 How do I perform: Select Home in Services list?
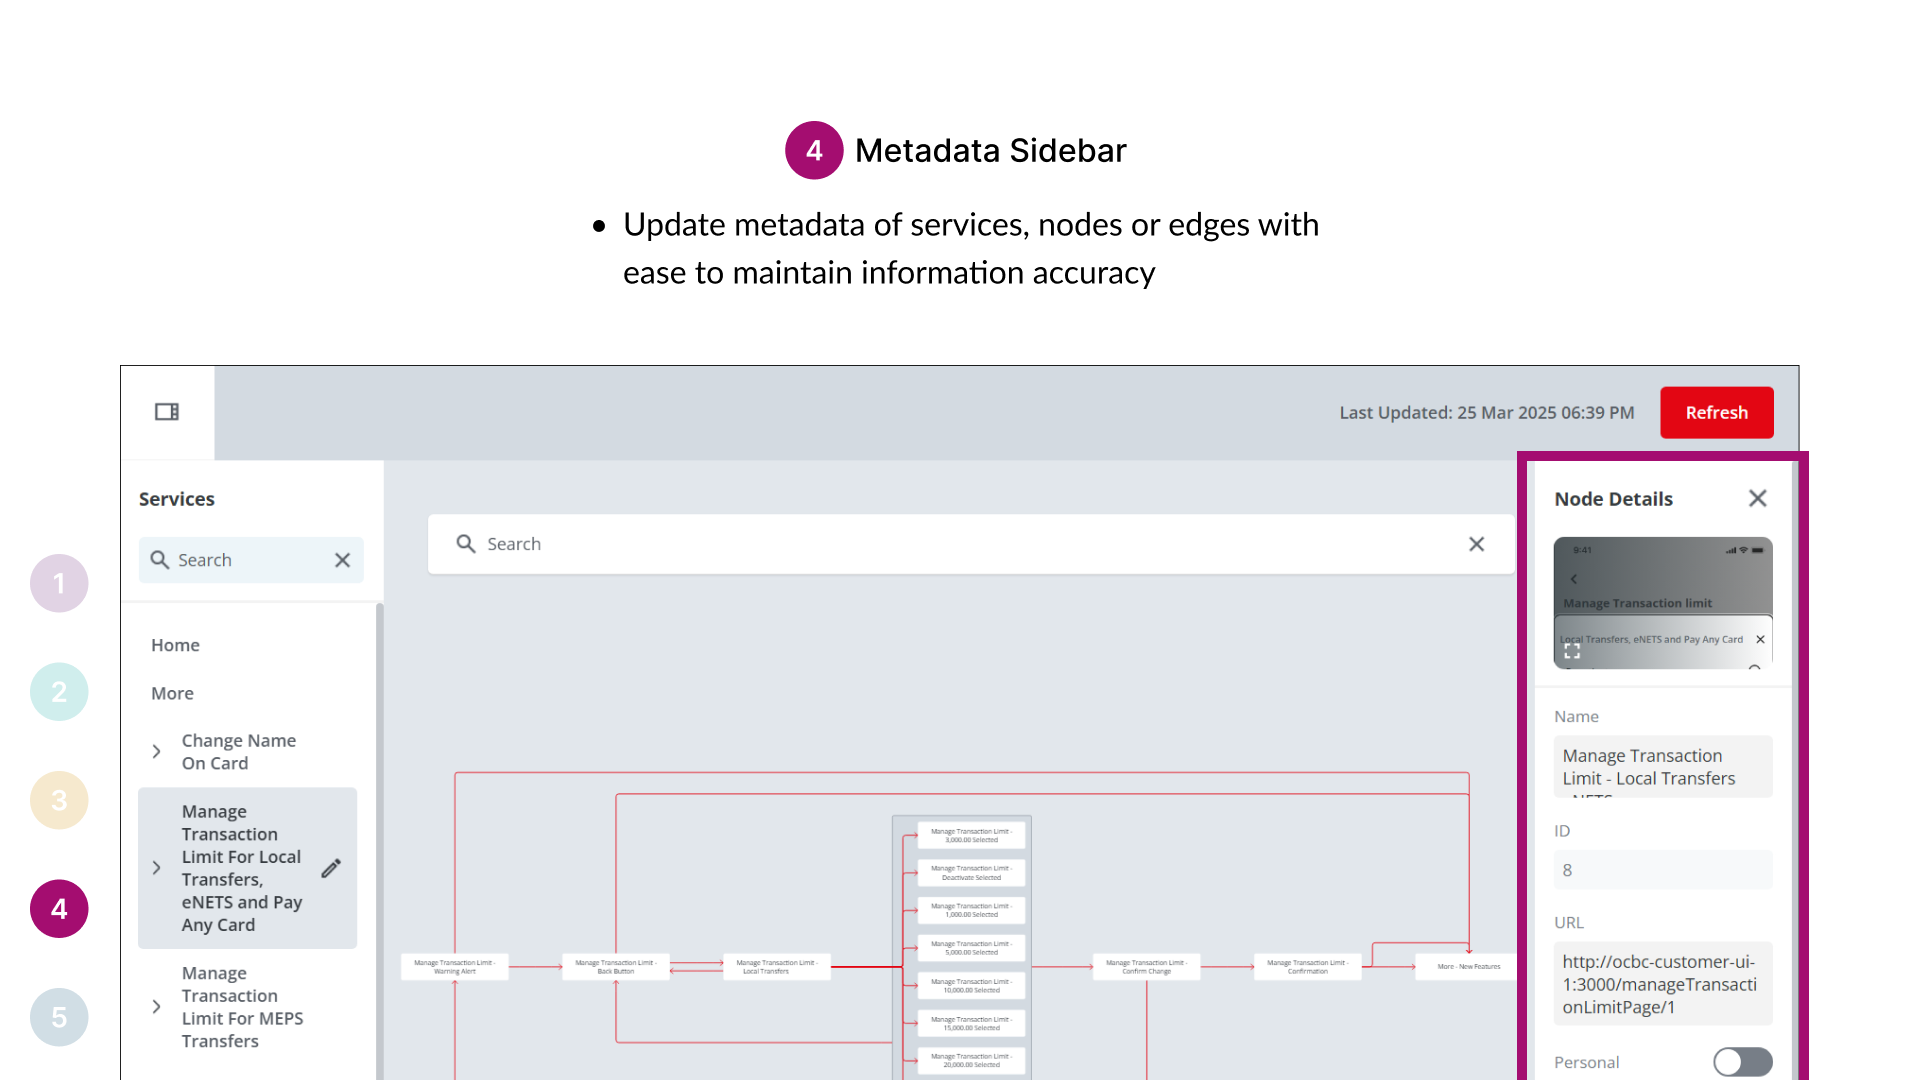tap(176, 645)
